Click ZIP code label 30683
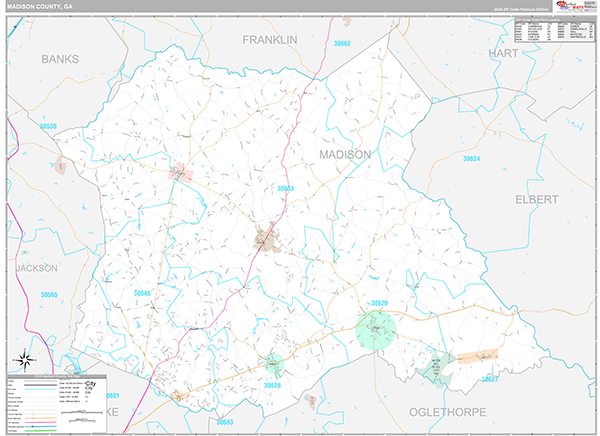The width and height of the screenshot is (600, 436). 225,422
